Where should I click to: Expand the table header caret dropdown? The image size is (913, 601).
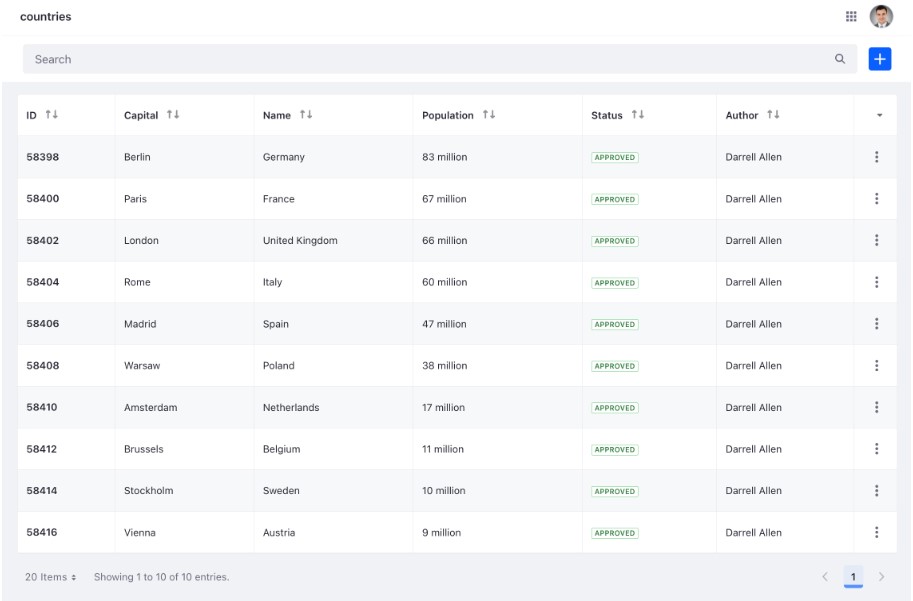point(879,115)
